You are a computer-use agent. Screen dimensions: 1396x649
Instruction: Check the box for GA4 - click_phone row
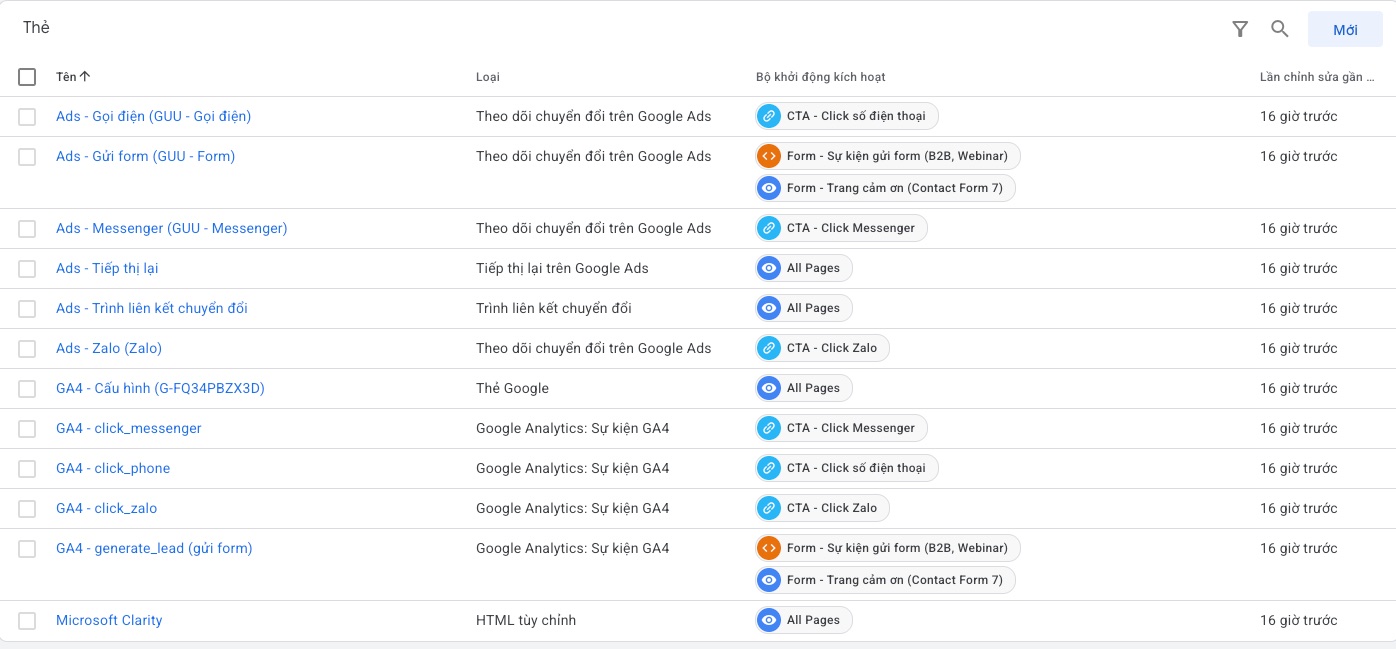[x=27, y=469]
